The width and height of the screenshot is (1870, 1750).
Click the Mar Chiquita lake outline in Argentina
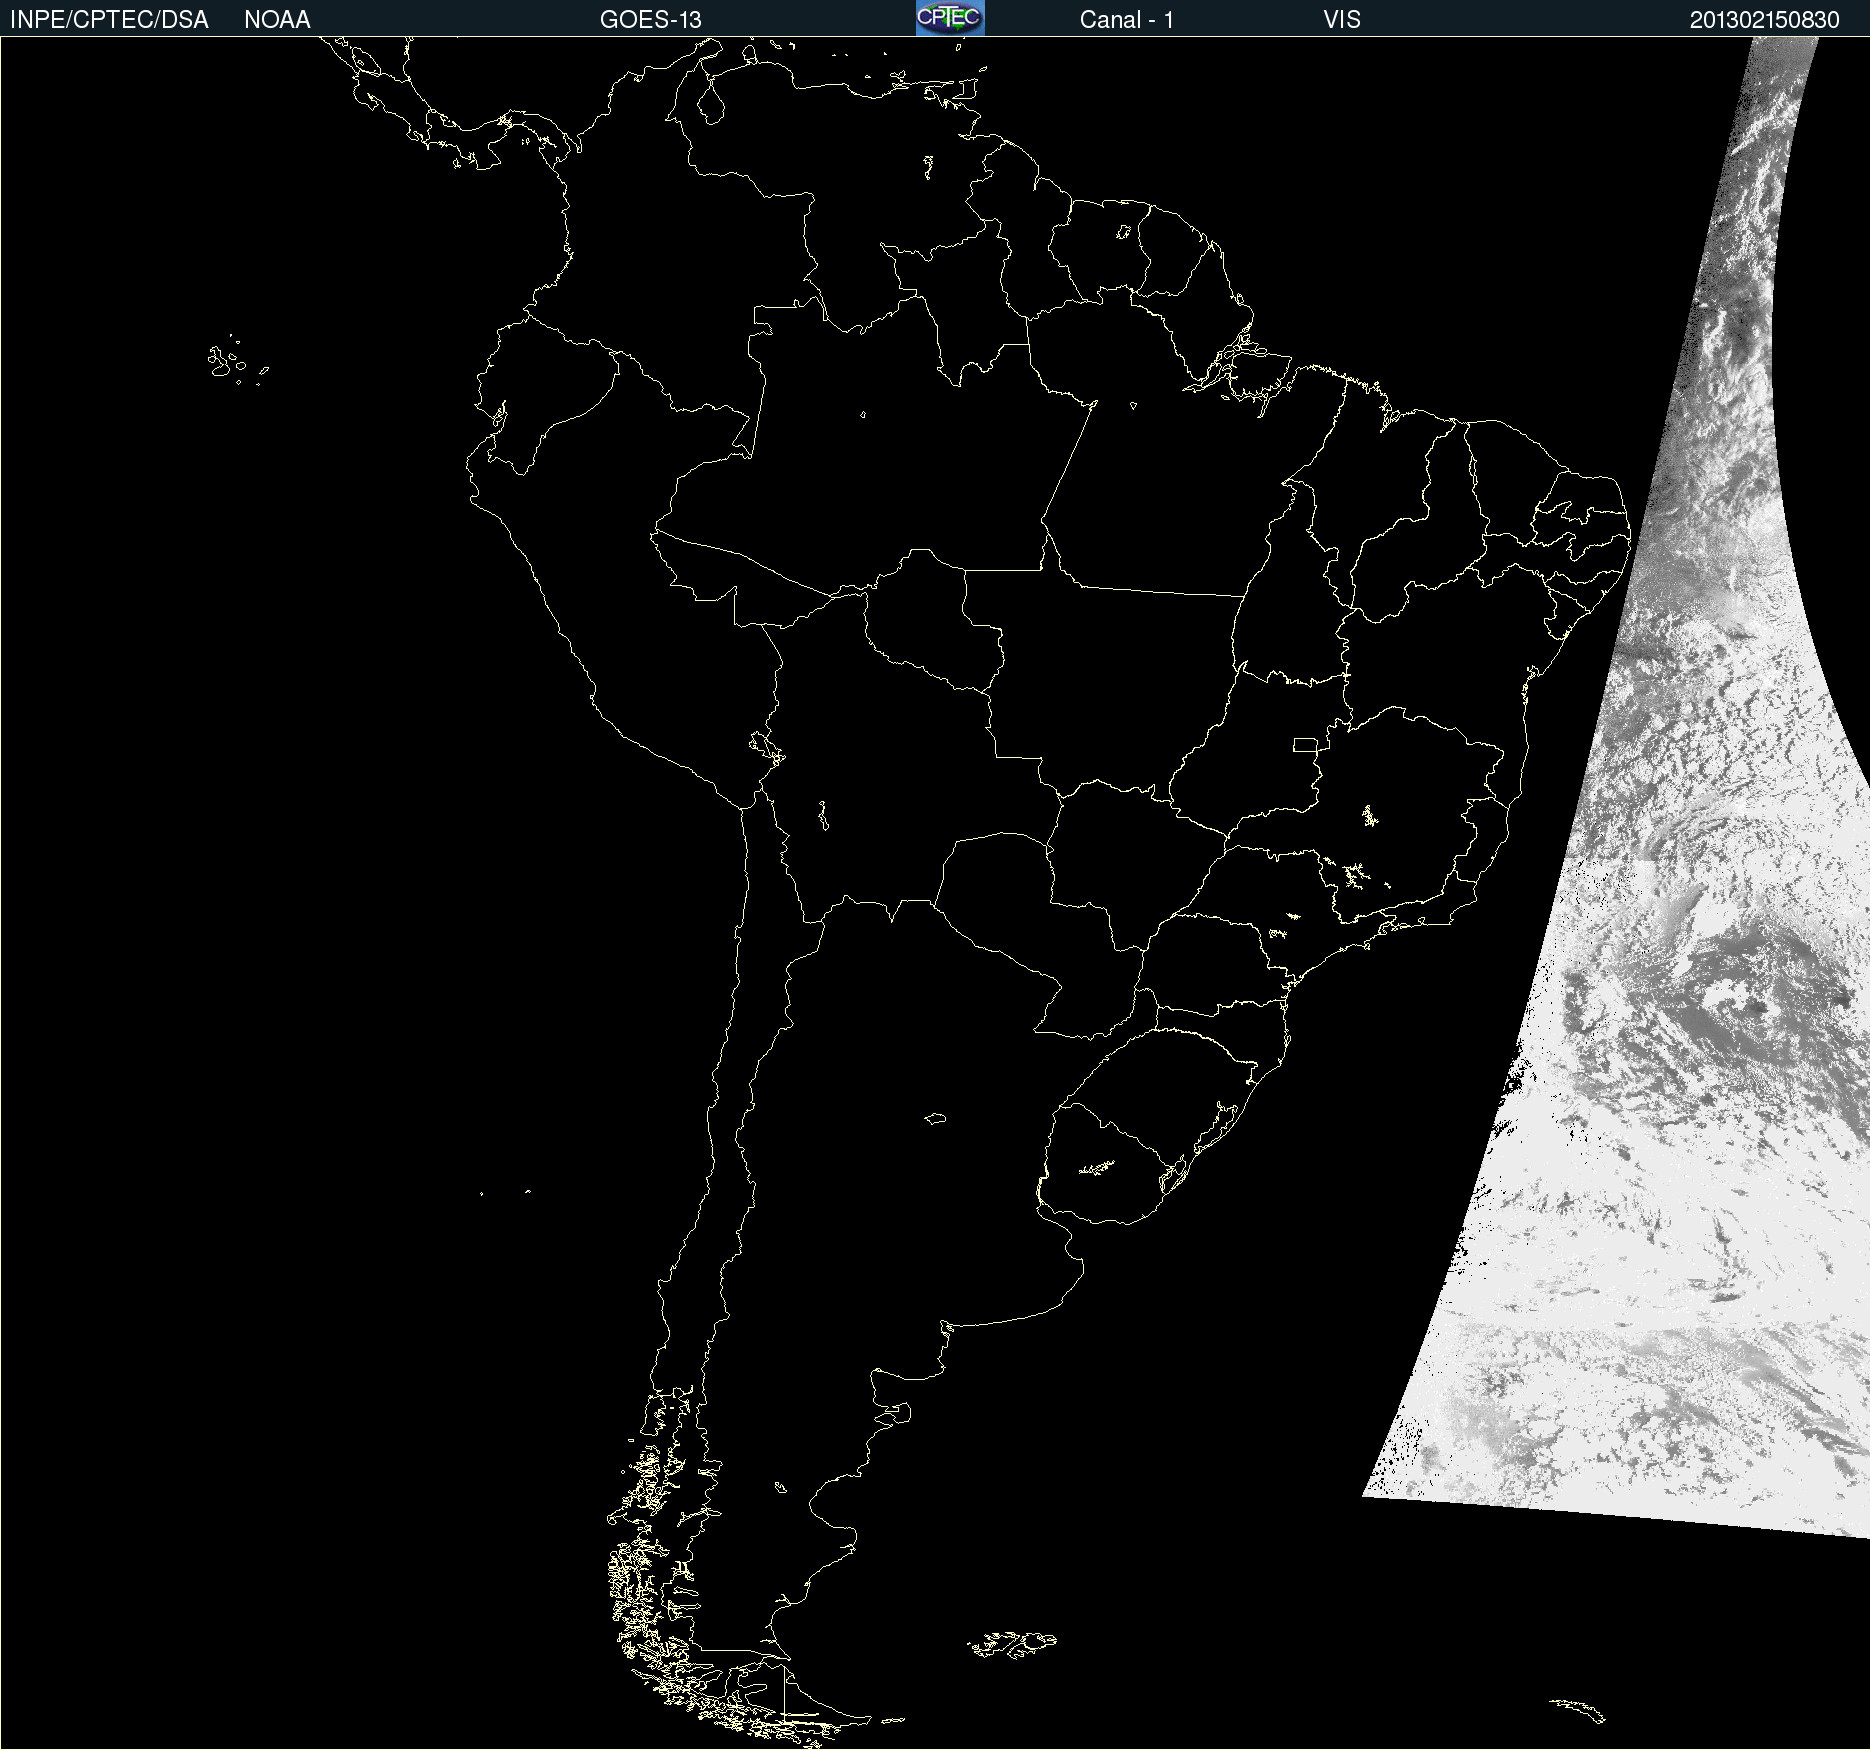pyautogui.click(x=935, y=1118)
